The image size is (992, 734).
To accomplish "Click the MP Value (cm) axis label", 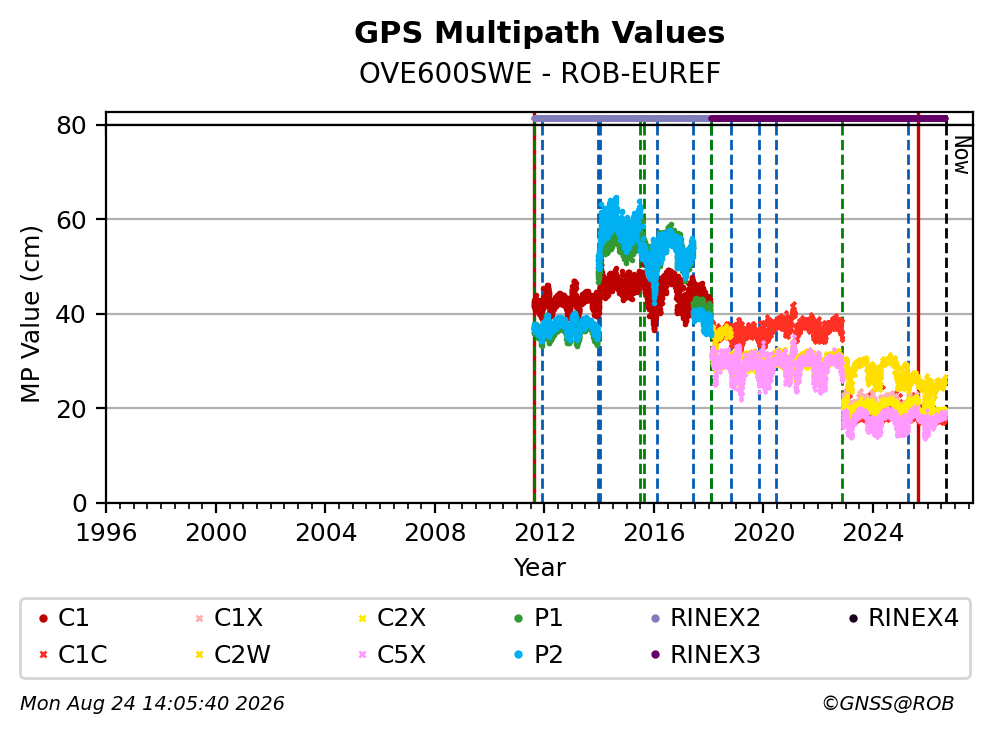I will pos(30,314).
